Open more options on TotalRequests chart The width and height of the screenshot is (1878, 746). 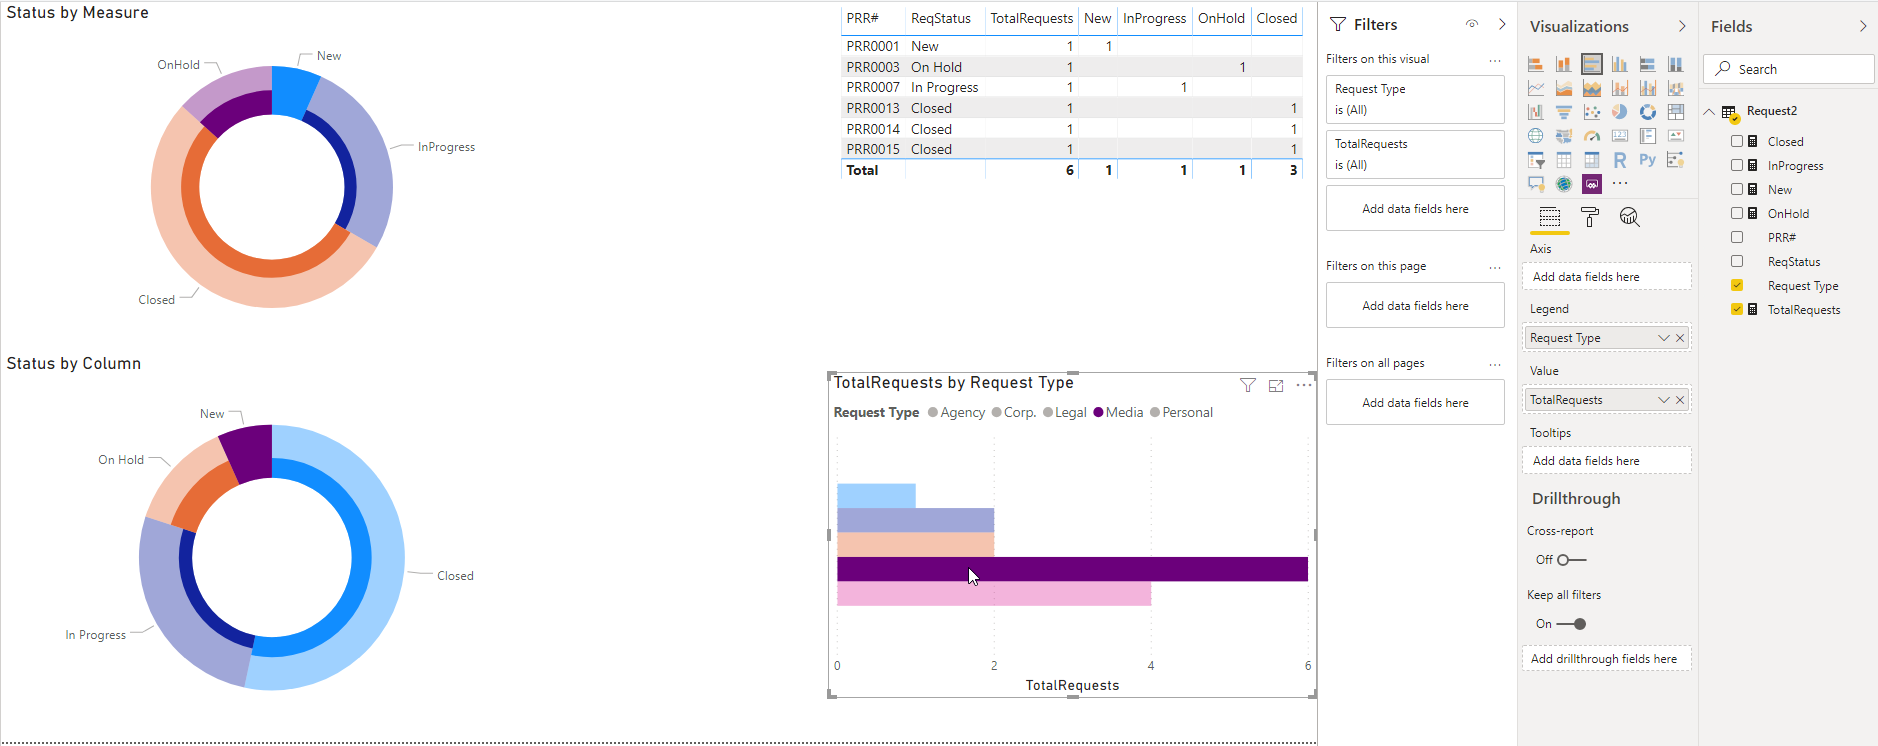click(1304, 385)
